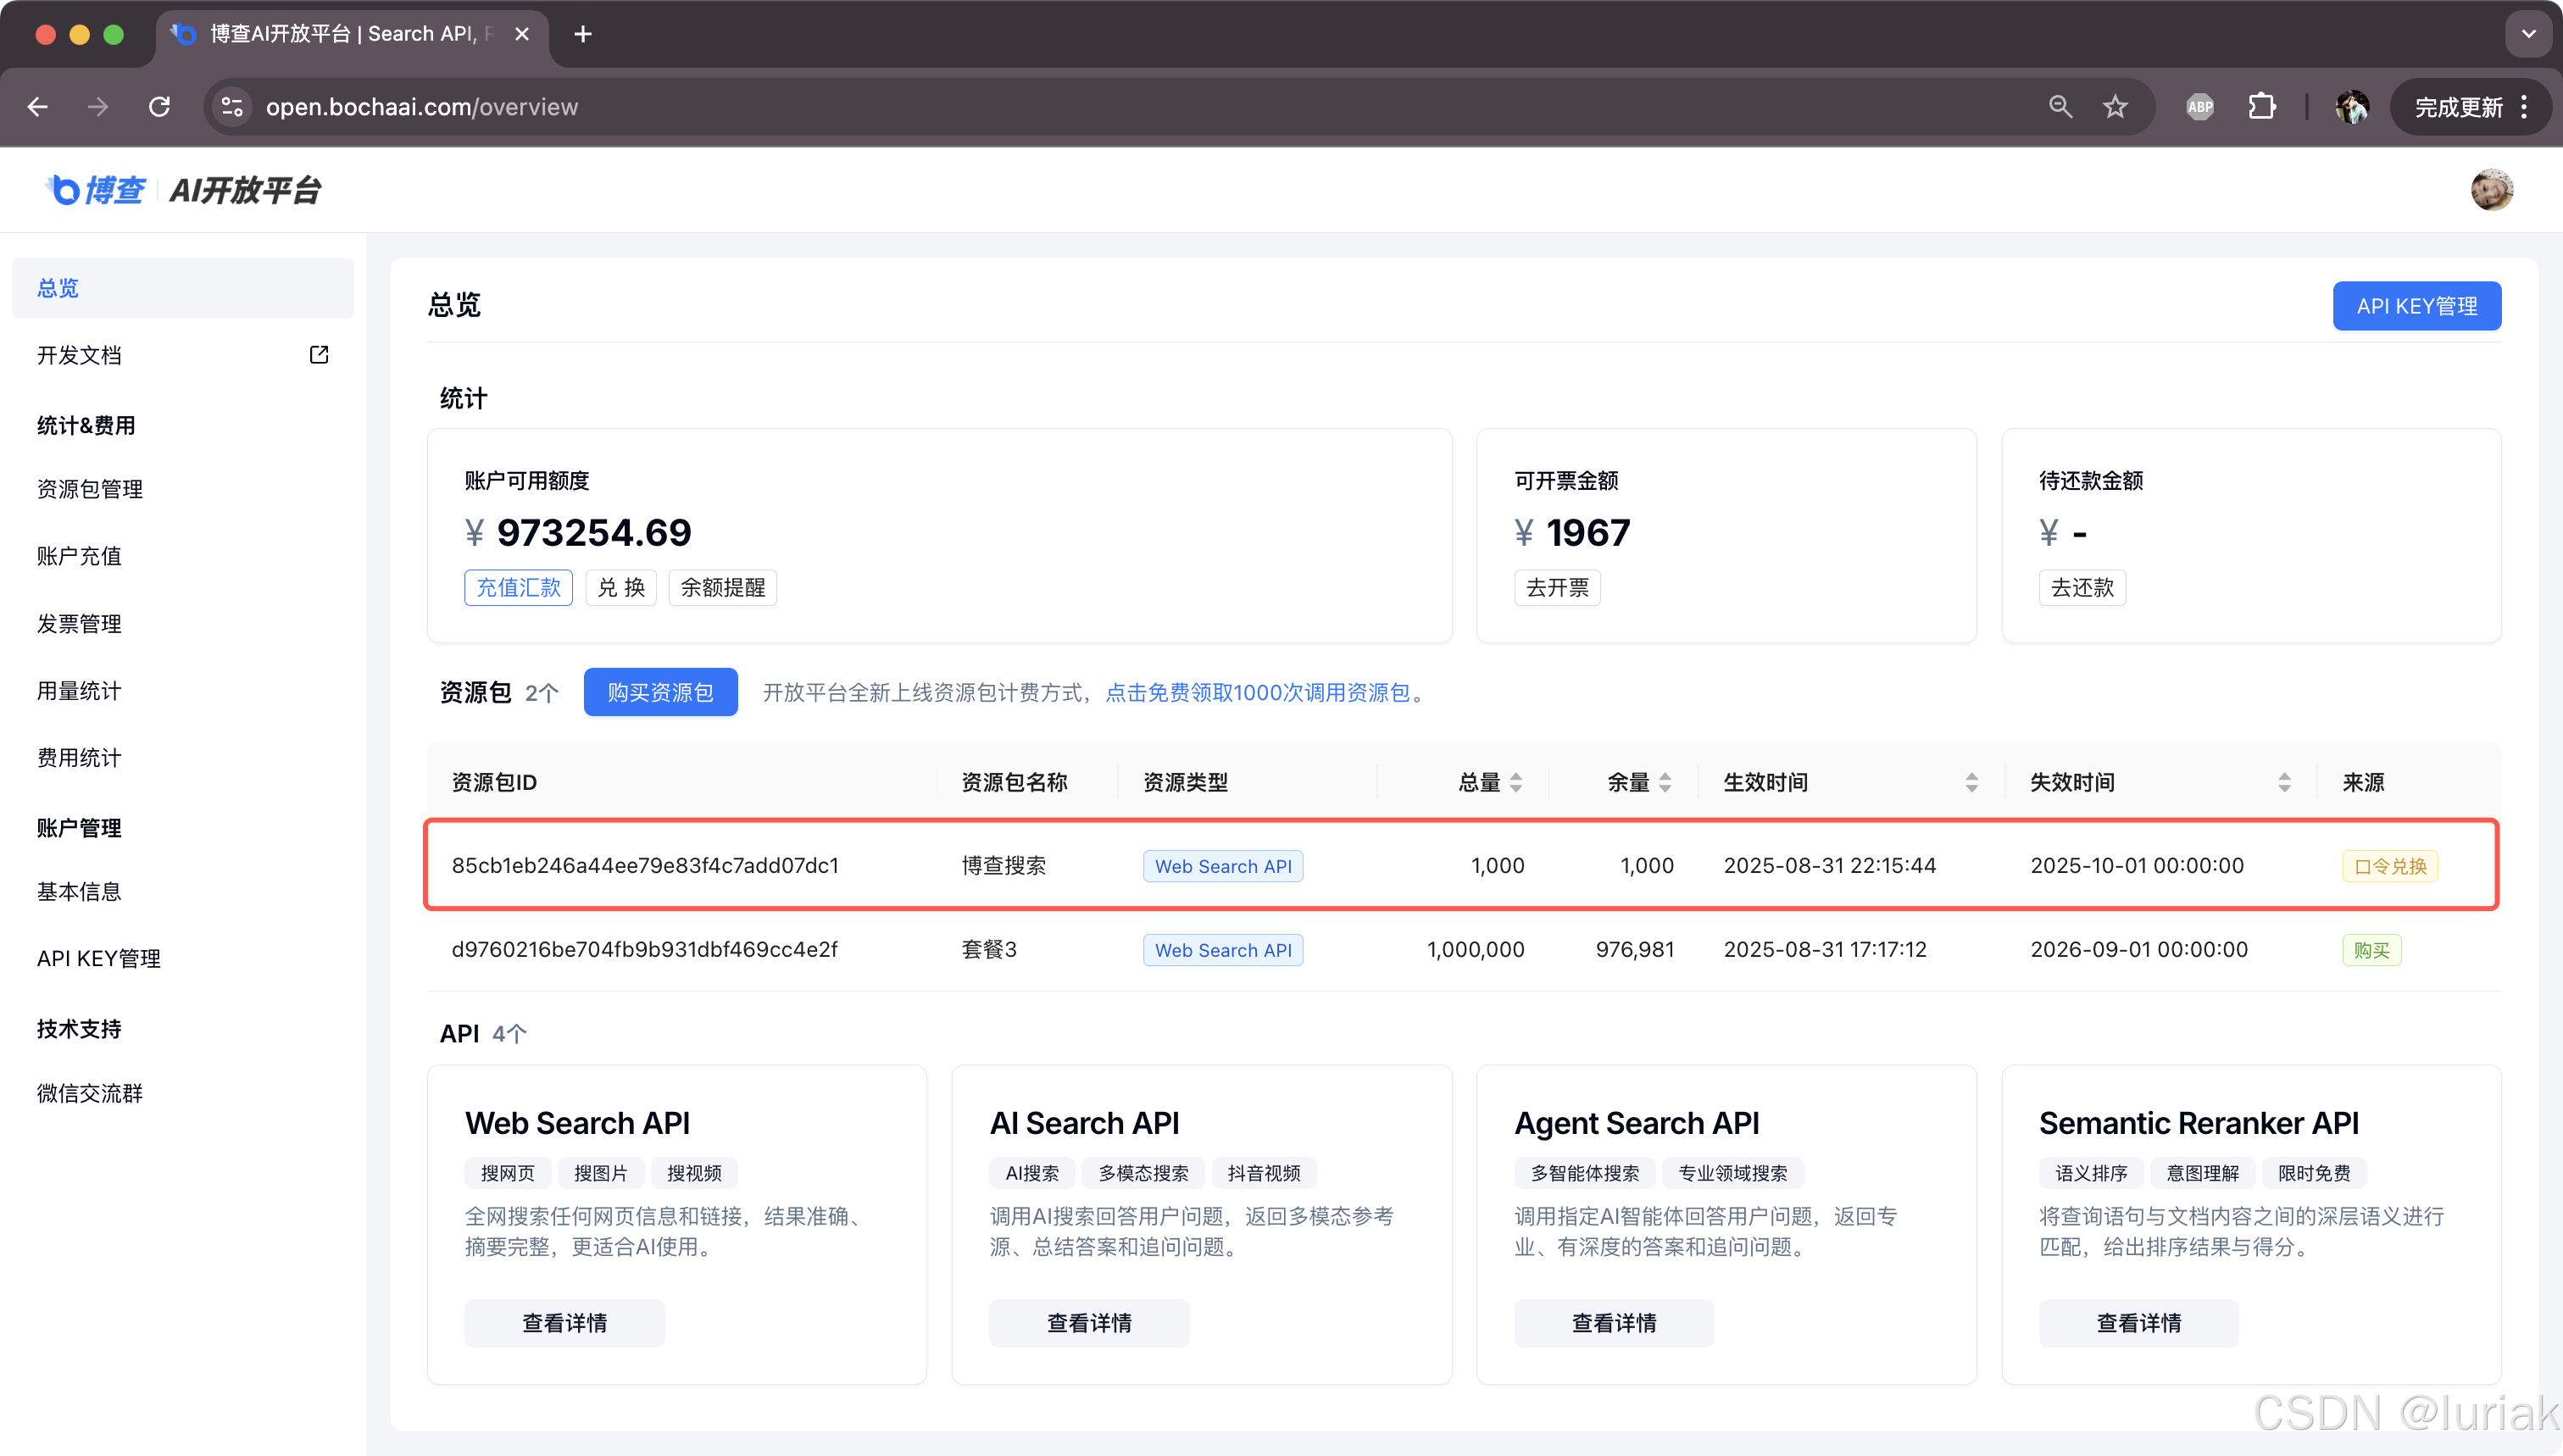The height and width of the screenshot is (1456, 2563).
Task: Click the 充值汇款 button
Action: 518,588
